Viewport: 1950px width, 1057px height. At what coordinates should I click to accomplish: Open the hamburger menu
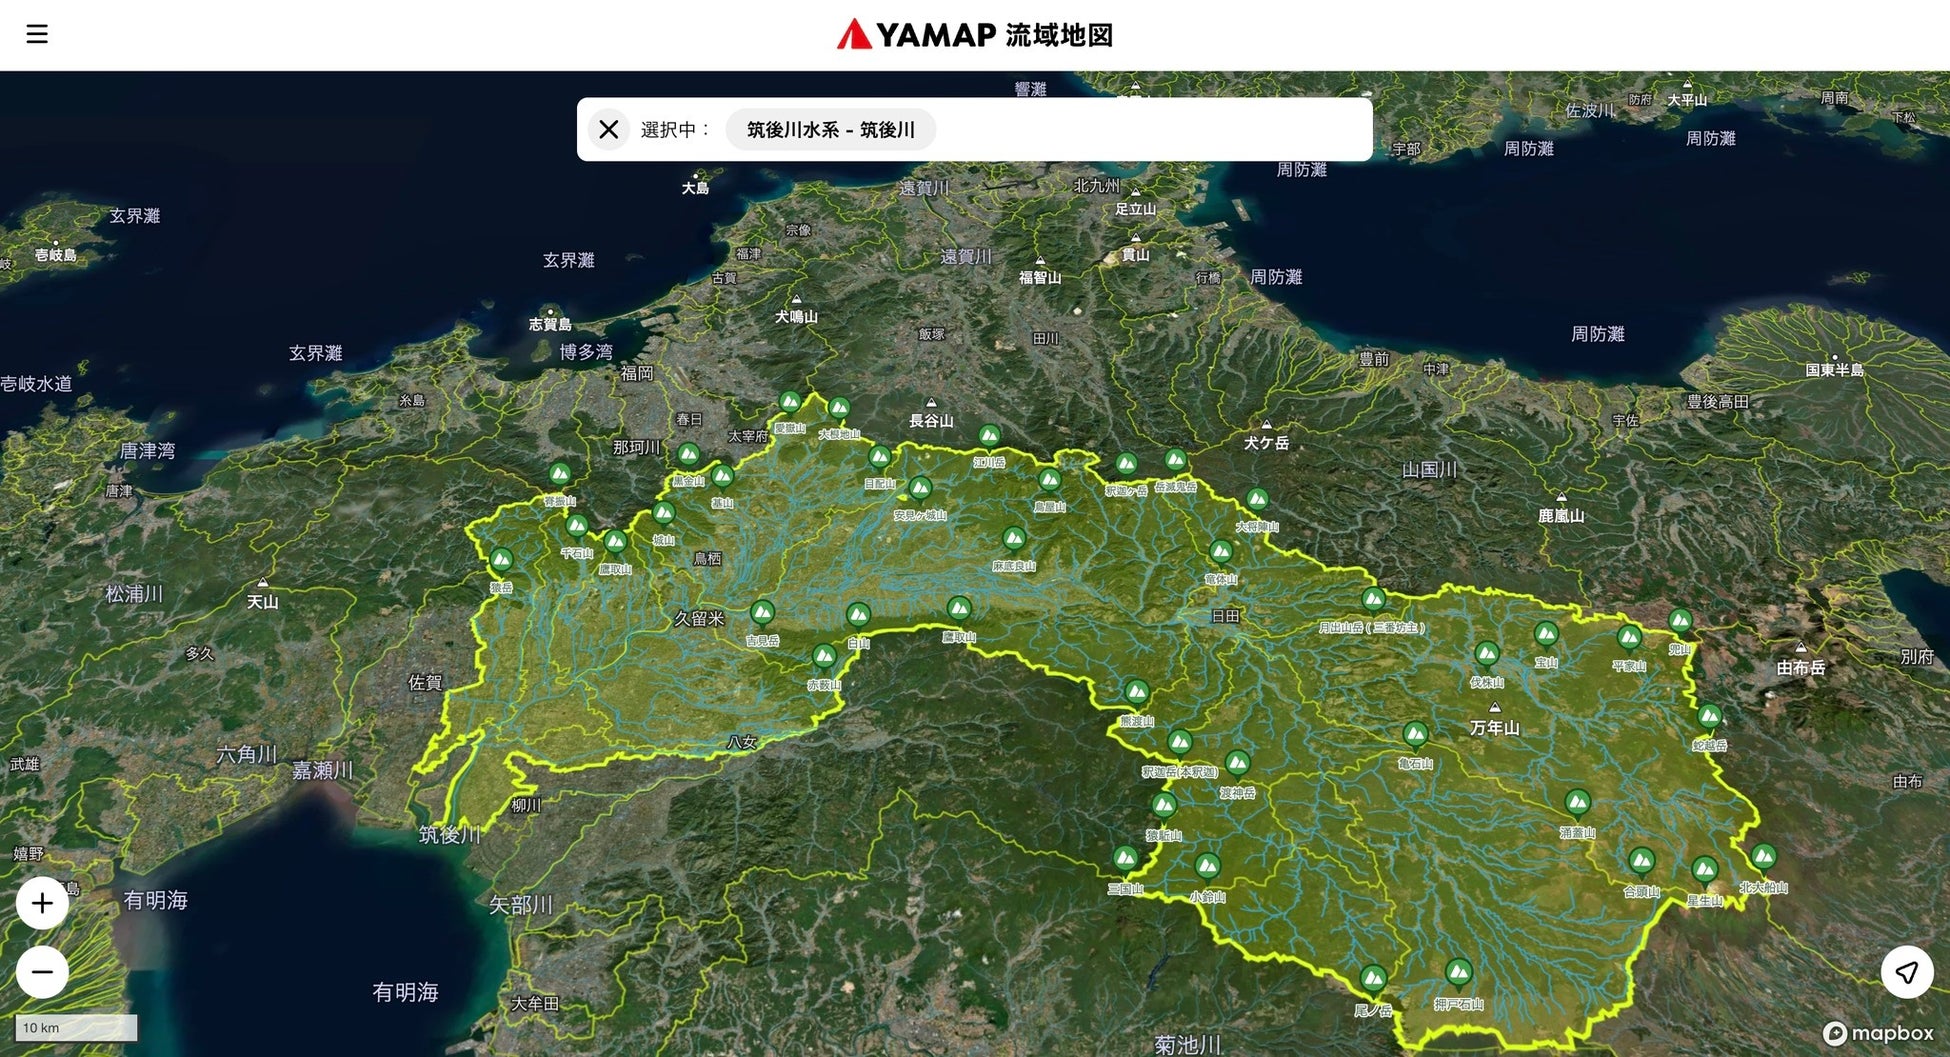pyautogui.click(x=37, y=34)
